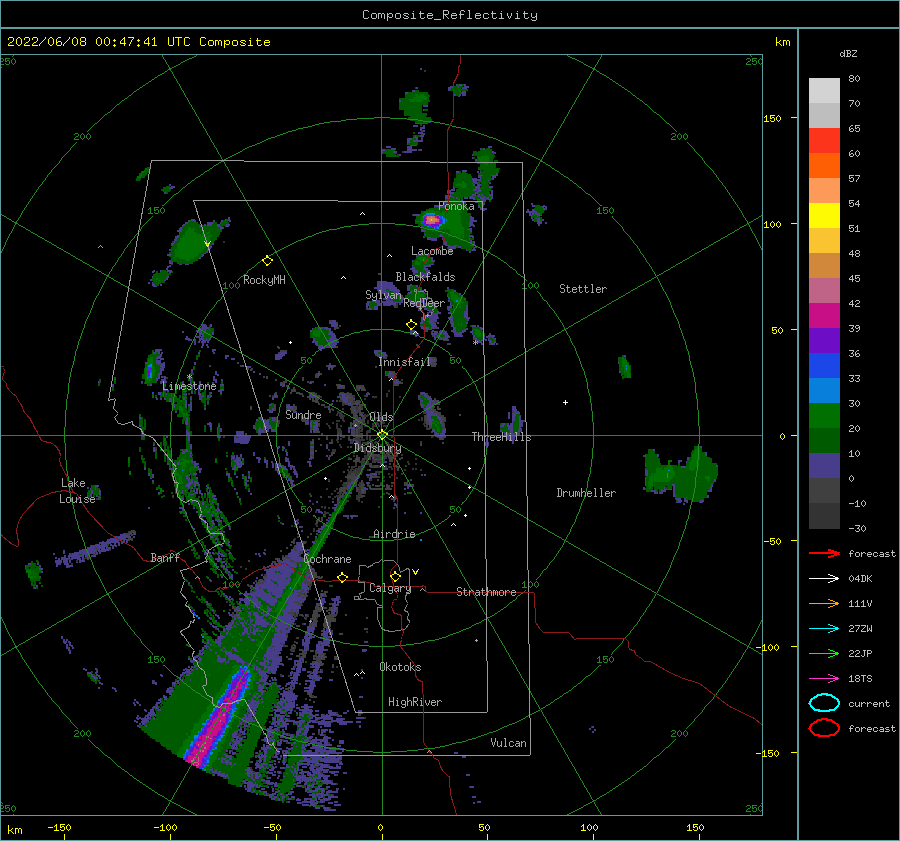Click the Strathmore label
The image size is (900, 841).
(x=486, y=592)
